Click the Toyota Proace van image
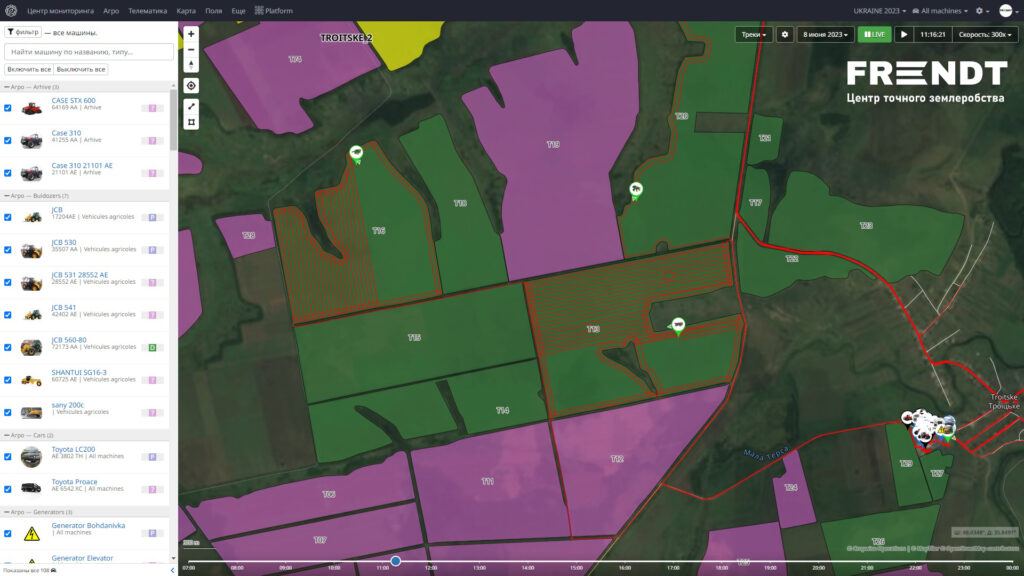The width and height of the screenshot is (1024, 576). (x=31, y=488)
